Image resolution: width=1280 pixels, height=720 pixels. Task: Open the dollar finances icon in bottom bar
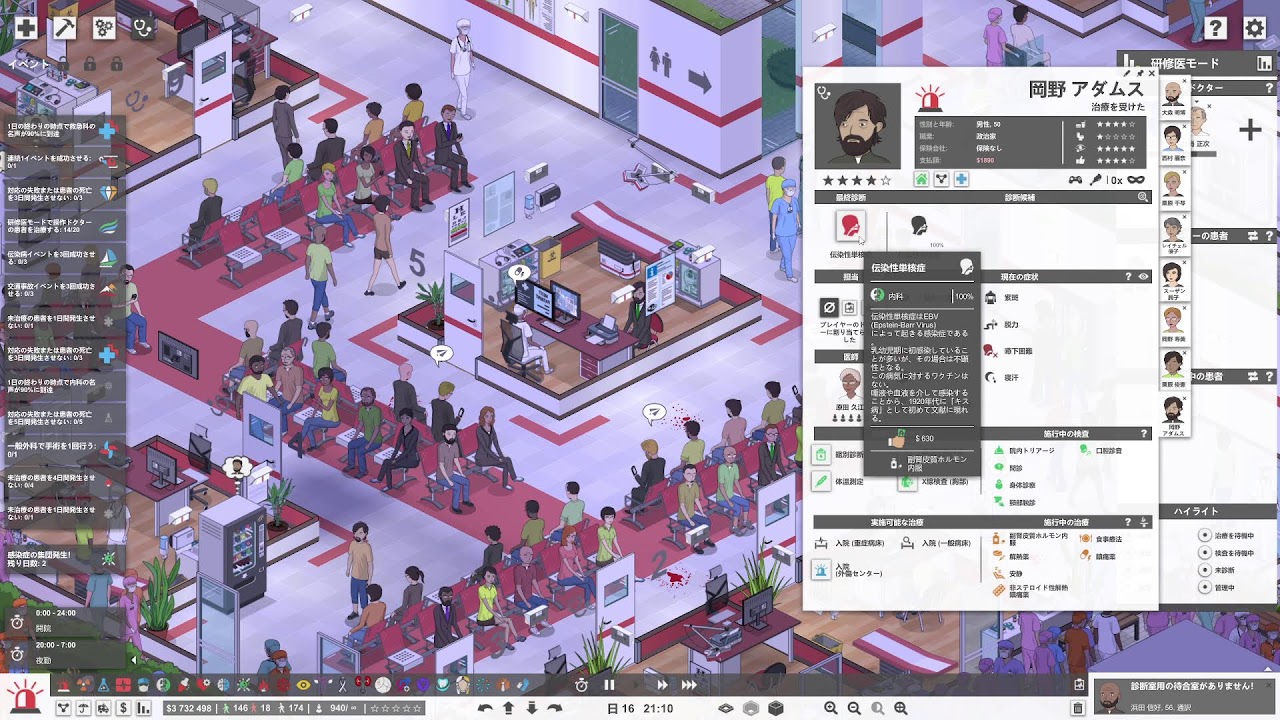click(123, 708)
